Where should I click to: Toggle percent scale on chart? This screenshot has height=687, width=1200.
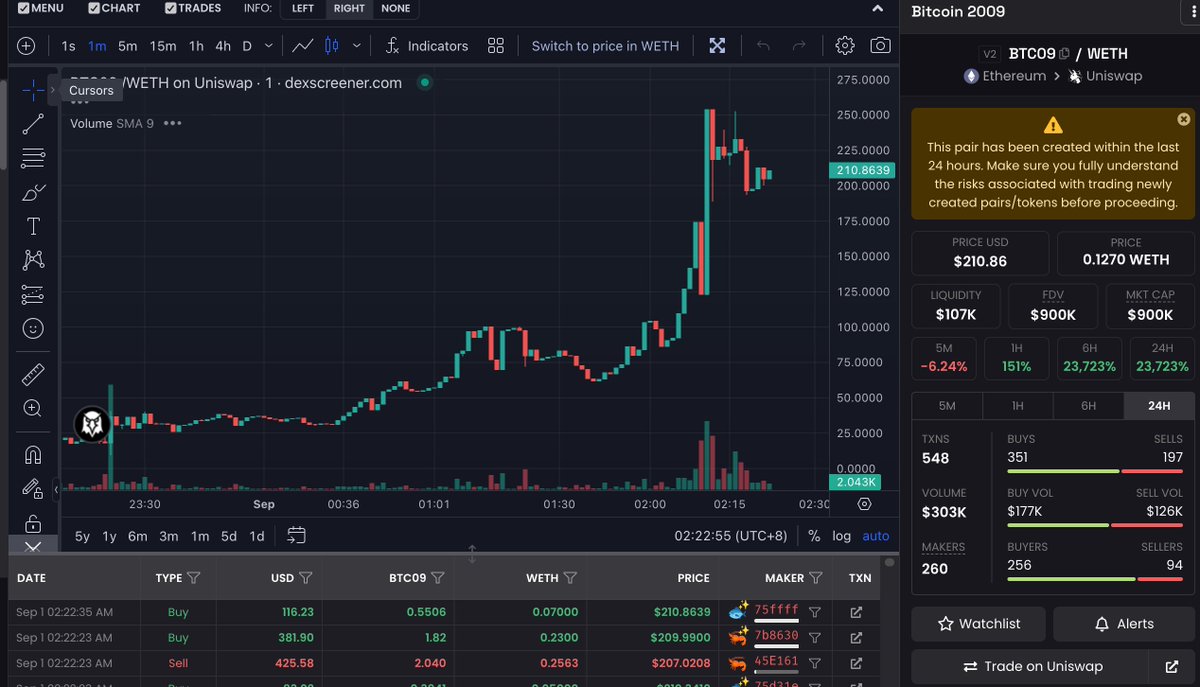coord(814,536)
